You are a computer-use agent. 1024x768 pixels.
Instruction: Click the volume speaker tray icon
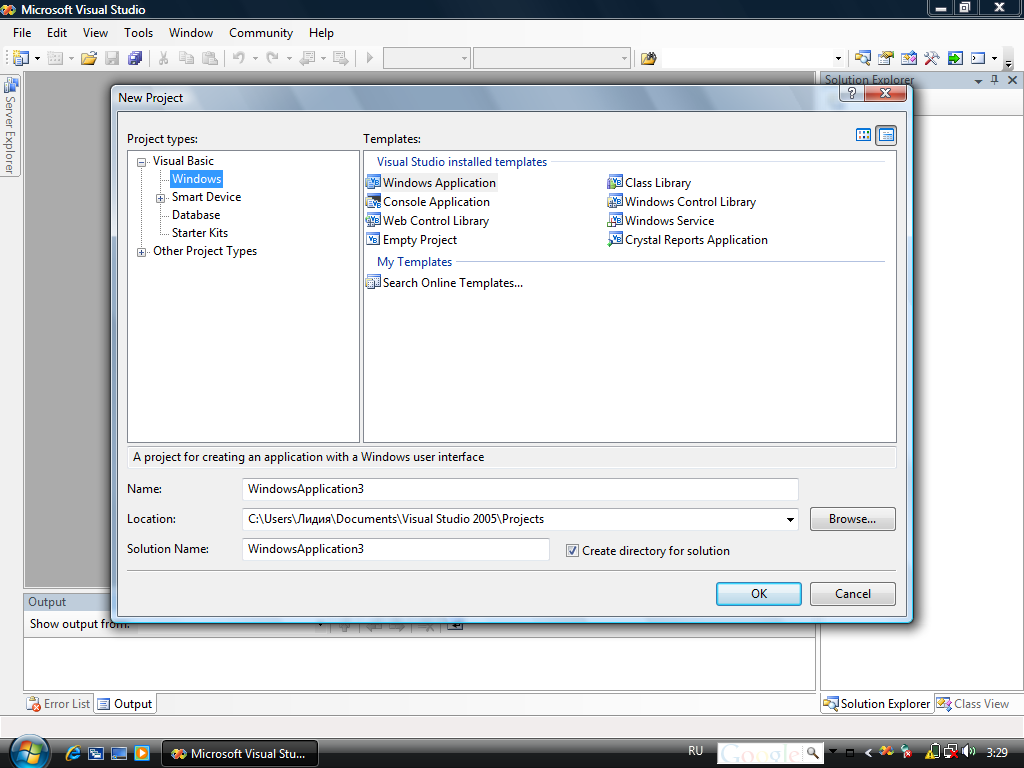click(968, 752)
